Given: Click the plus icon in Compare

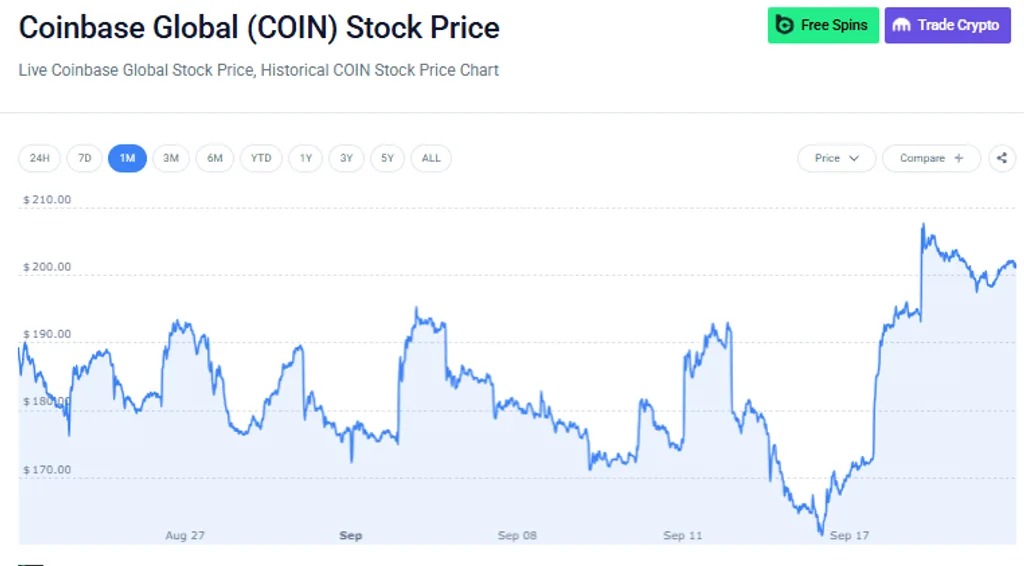Looking at the screenshot, I should tap(959, 158).
